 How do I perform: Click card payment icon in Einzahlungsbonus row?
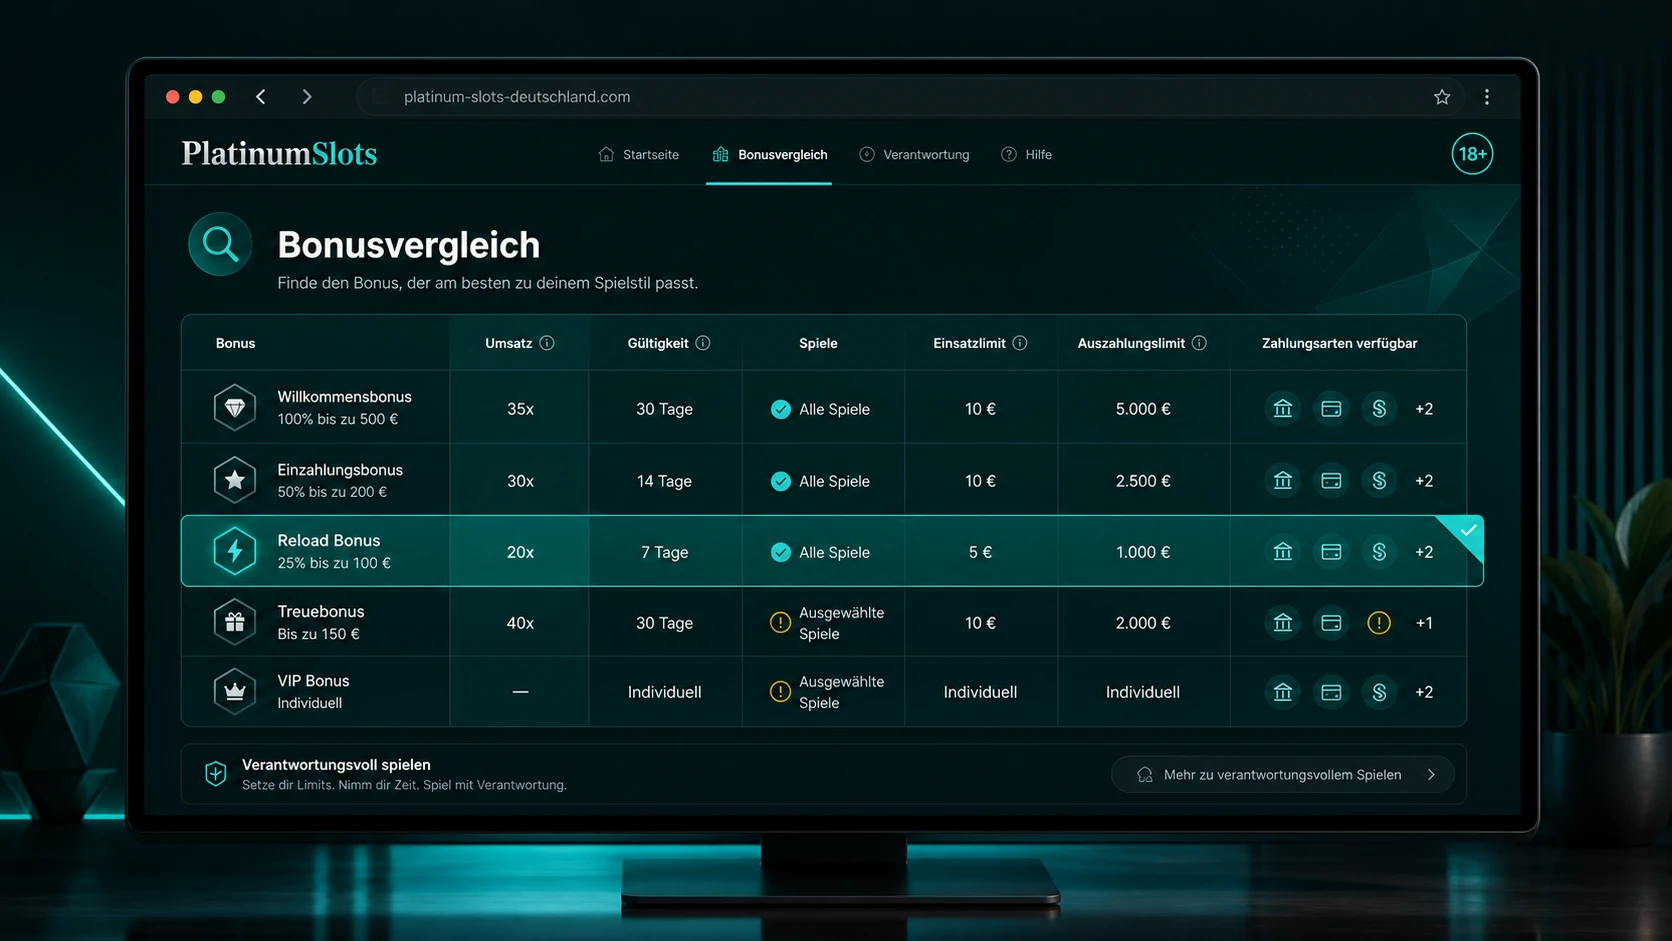tap(1331, 480)
